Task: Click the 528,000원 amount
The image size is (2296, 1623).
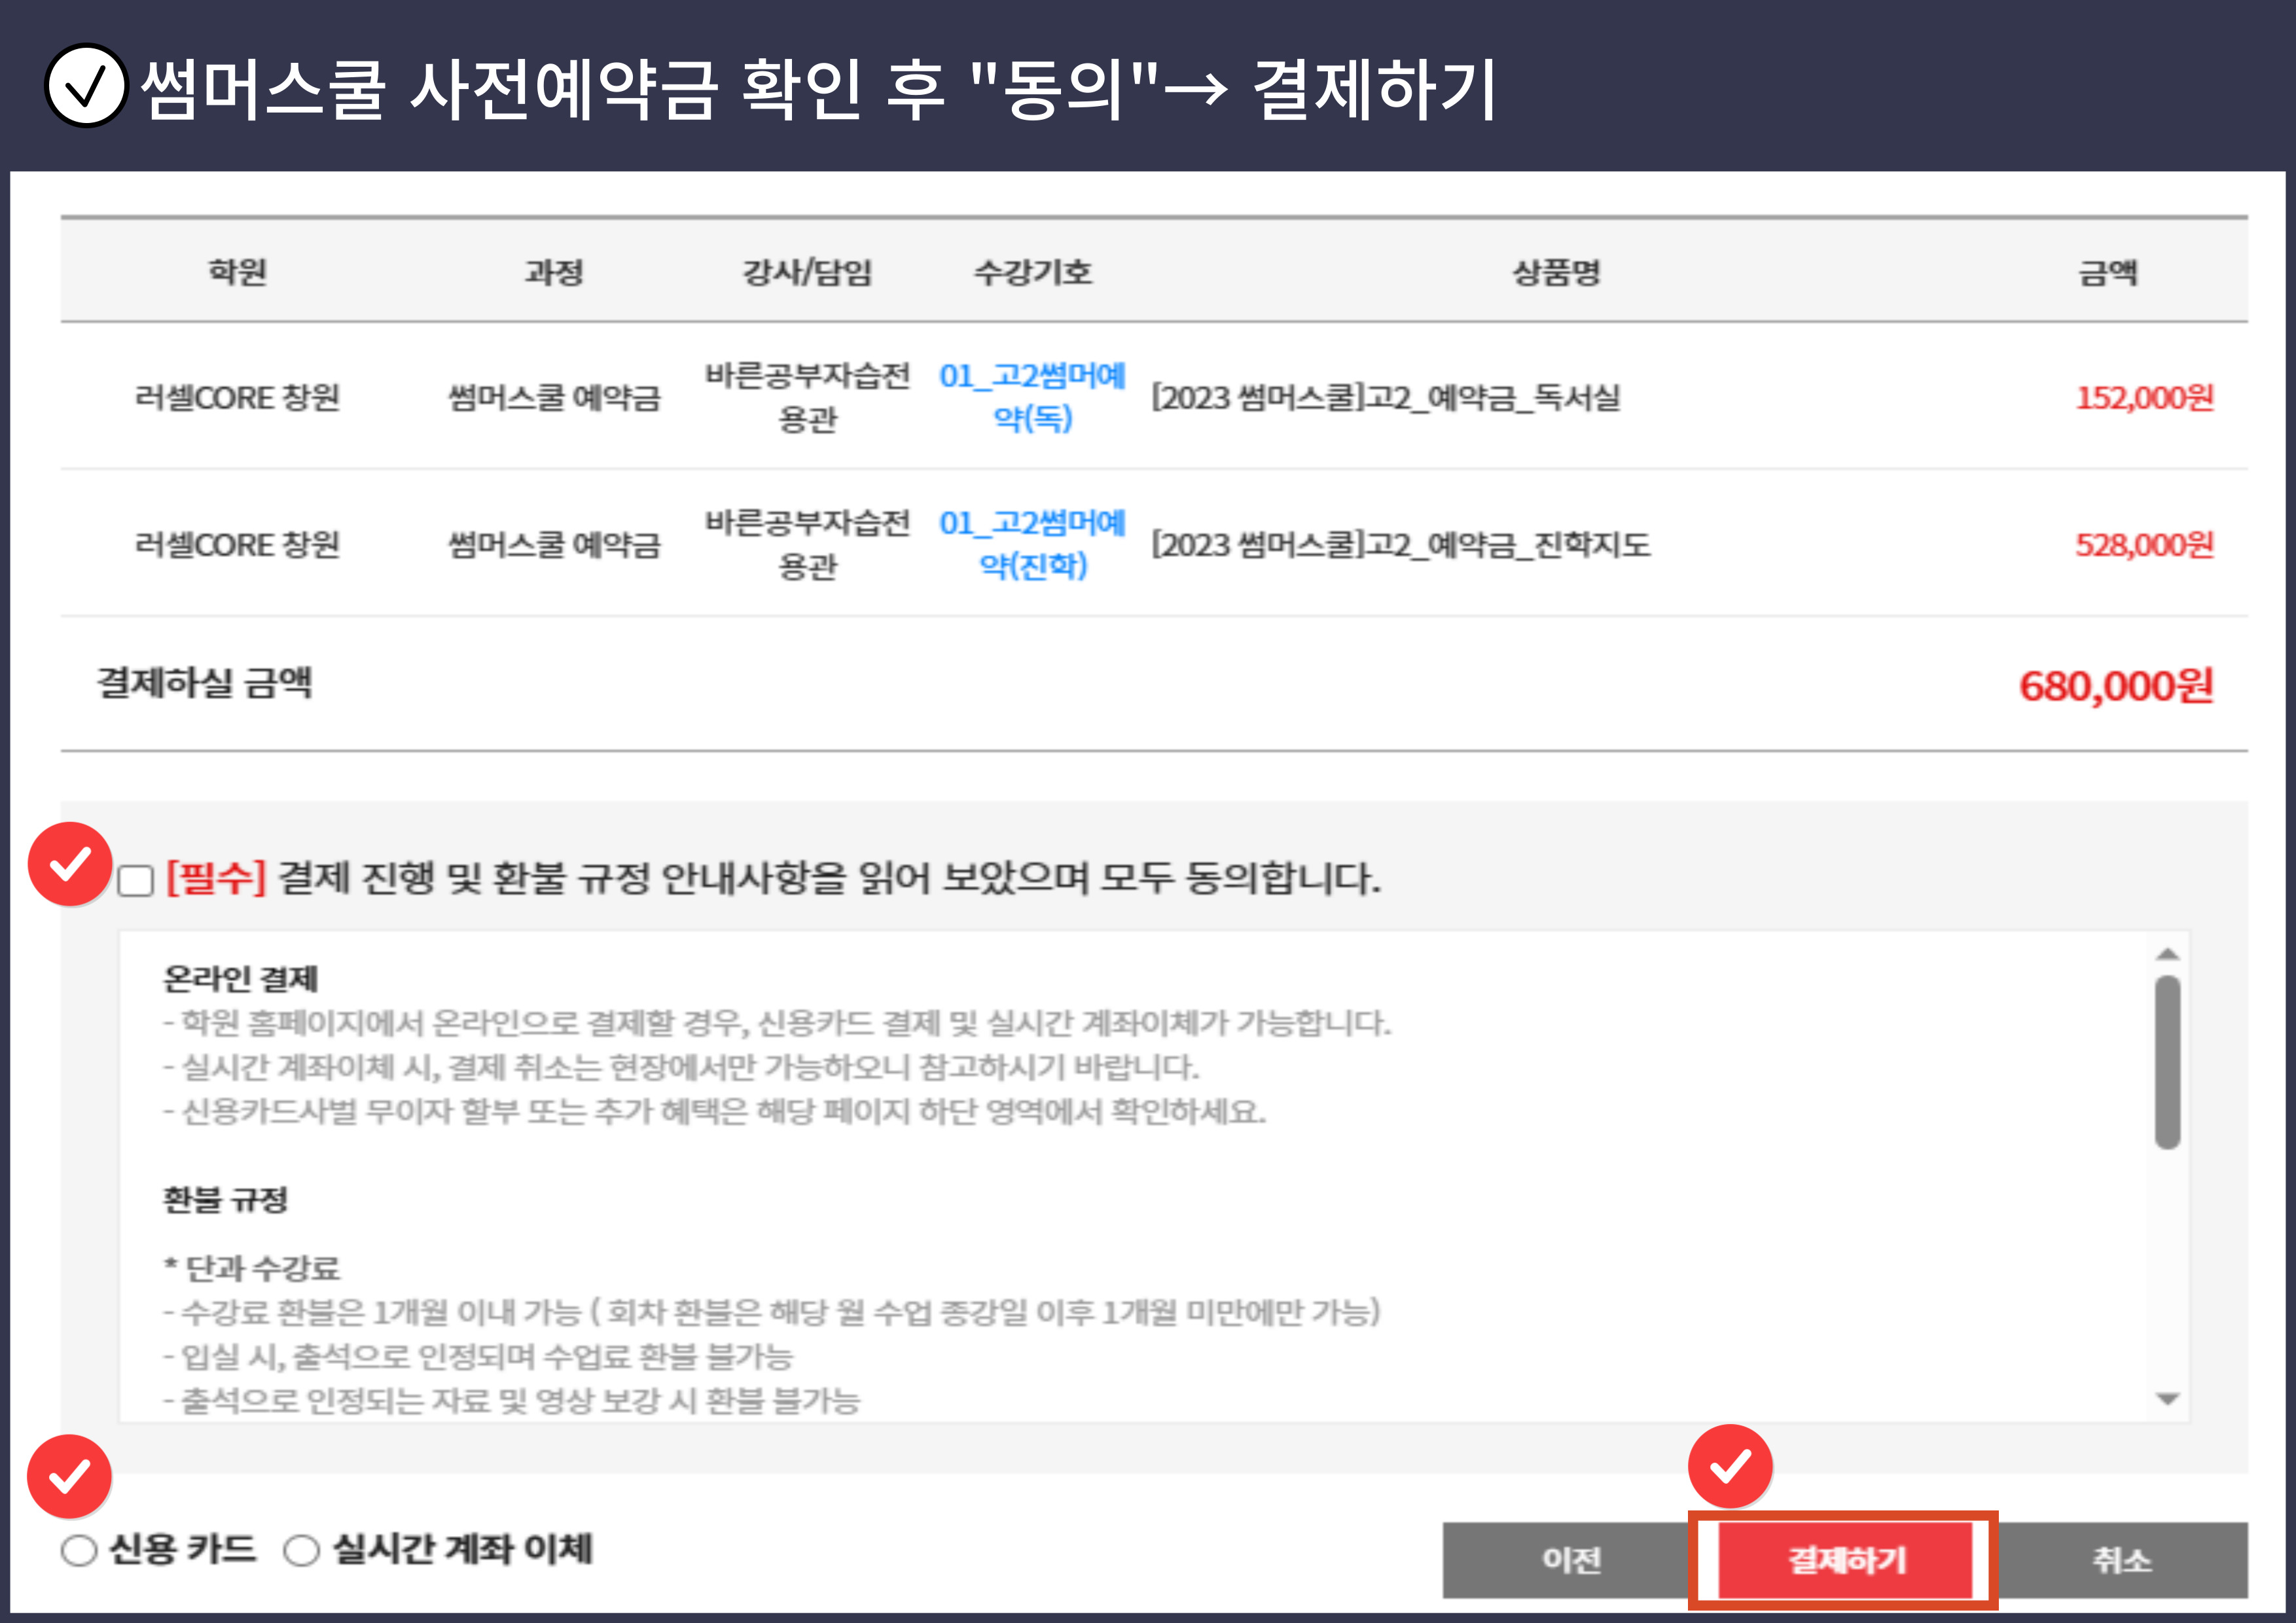Action: tap(2144, 545)
